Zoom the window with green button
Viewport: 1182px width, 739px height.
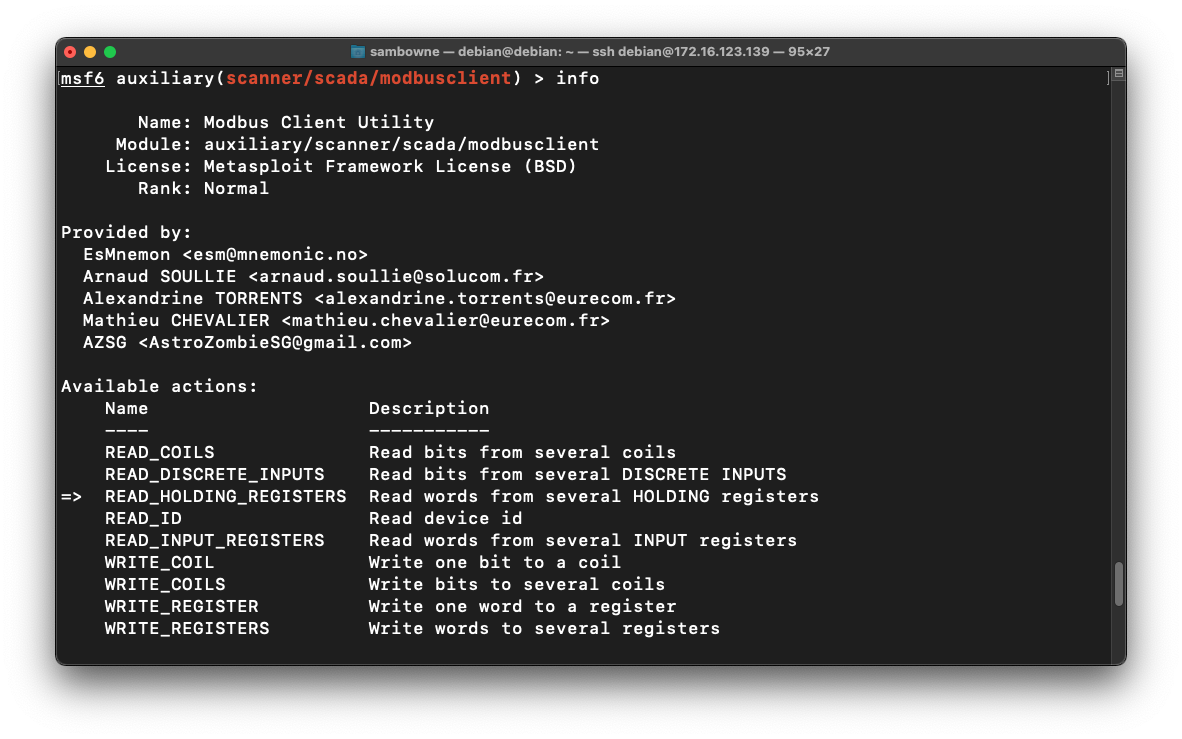click(110, 51)
